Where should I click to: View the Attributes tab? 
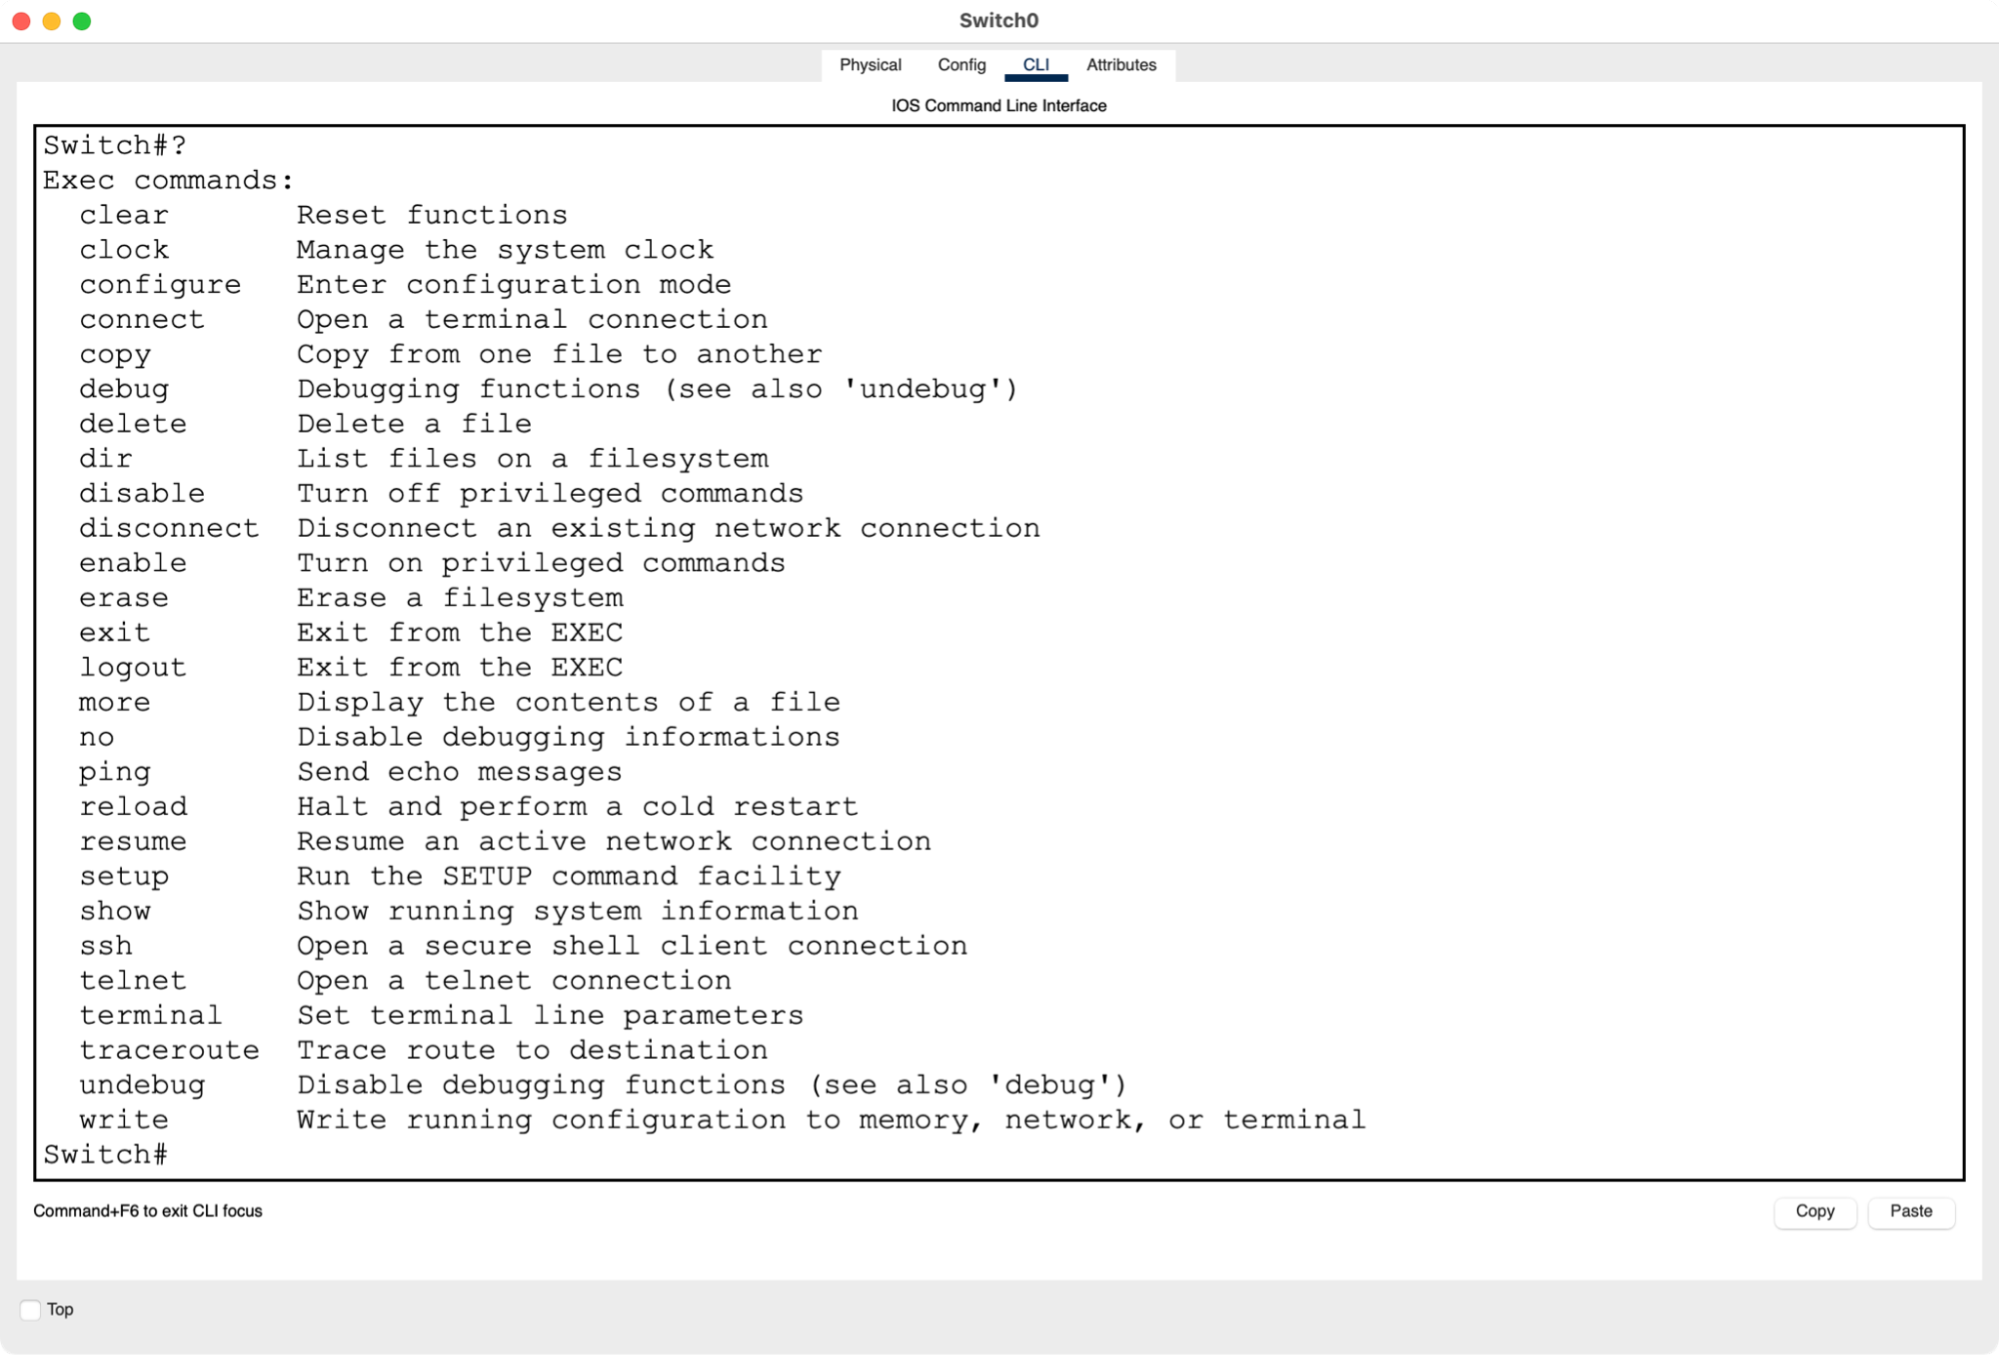(1121, 64)
